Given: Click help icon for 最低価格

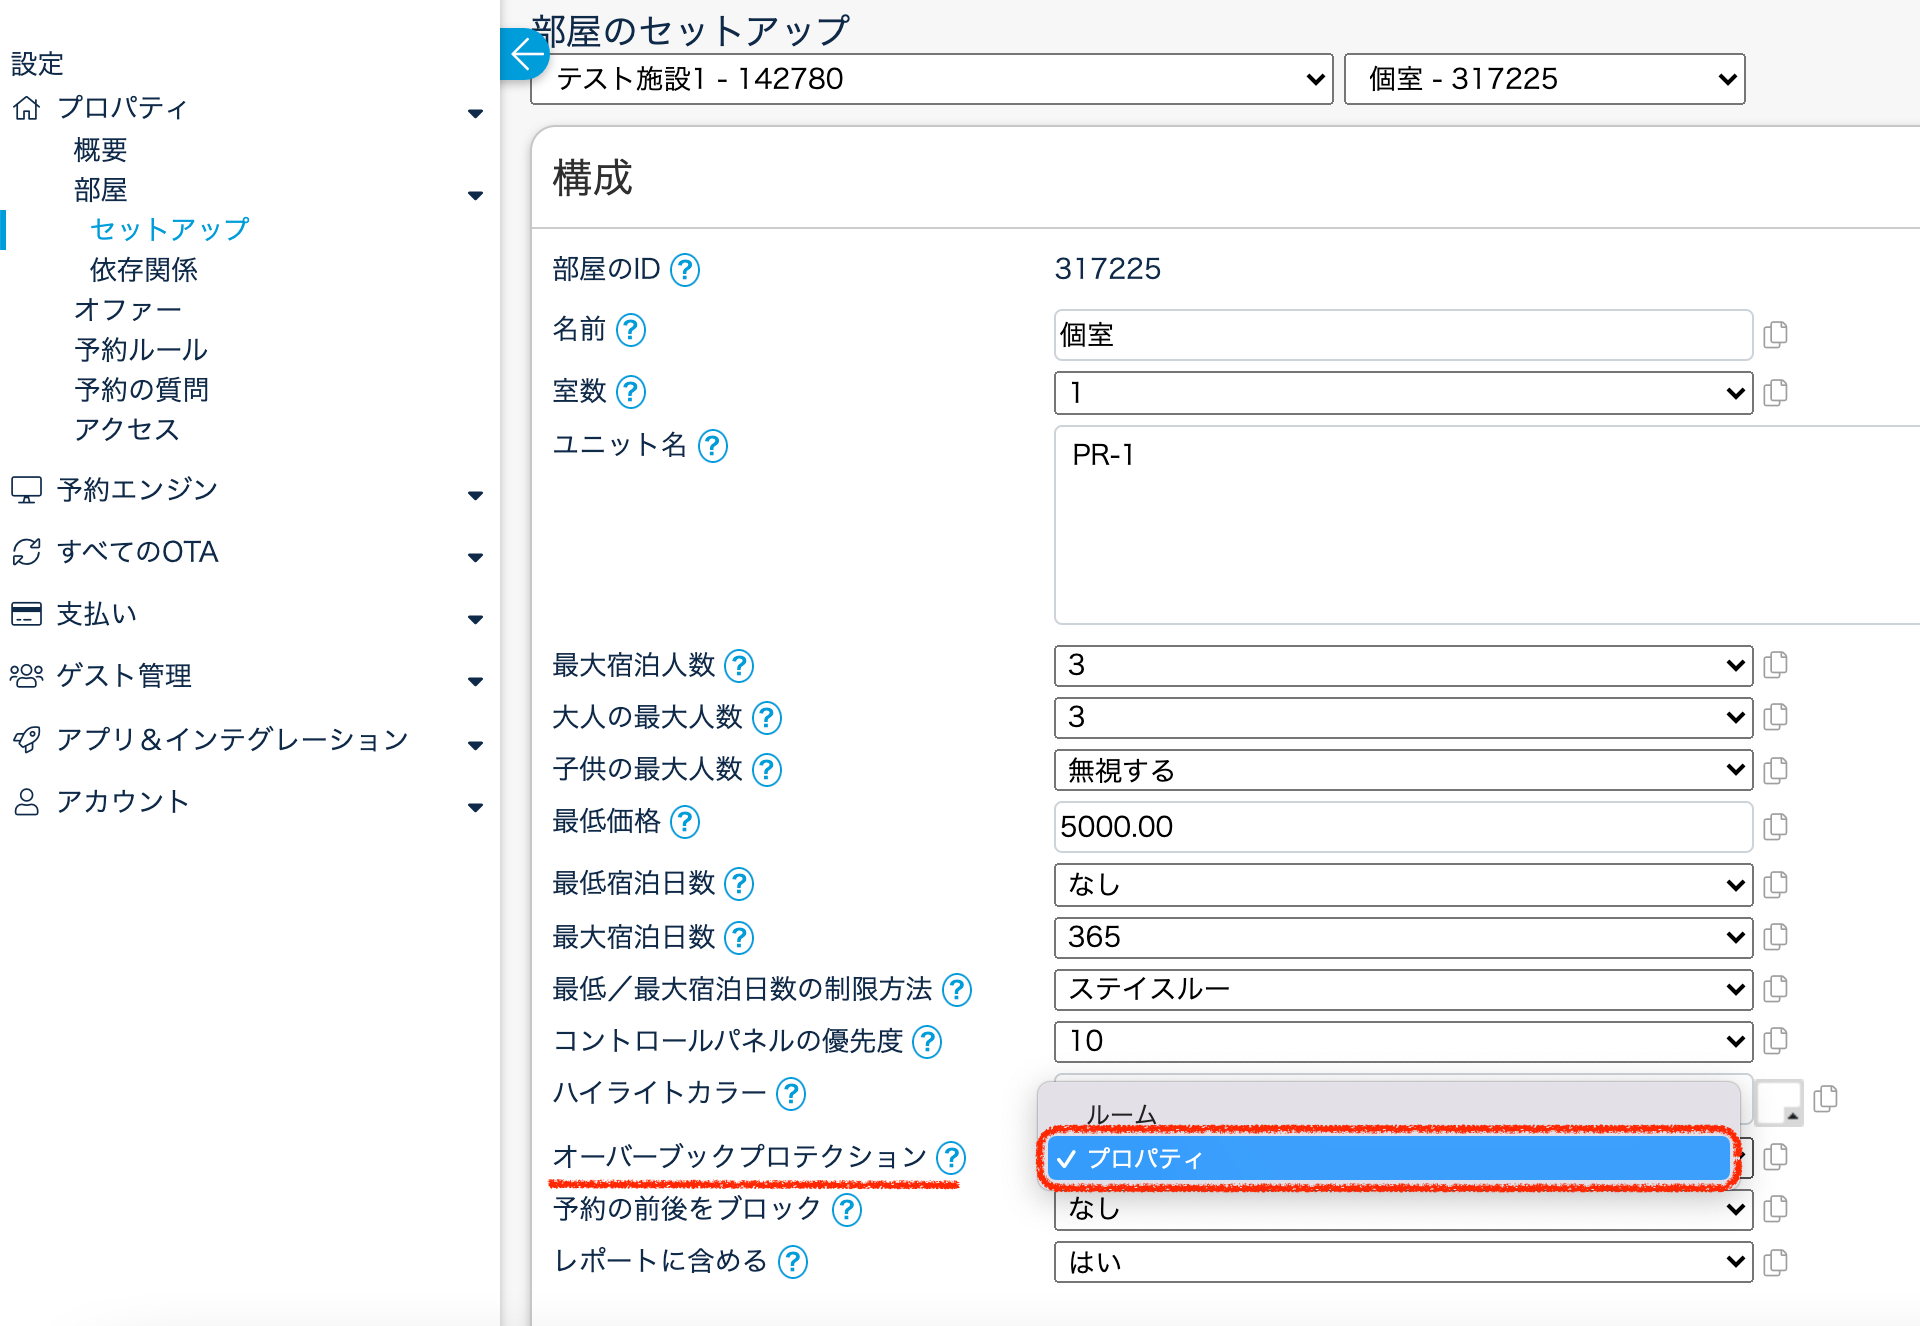Looking at the screenshot, I should pos(685,822).
